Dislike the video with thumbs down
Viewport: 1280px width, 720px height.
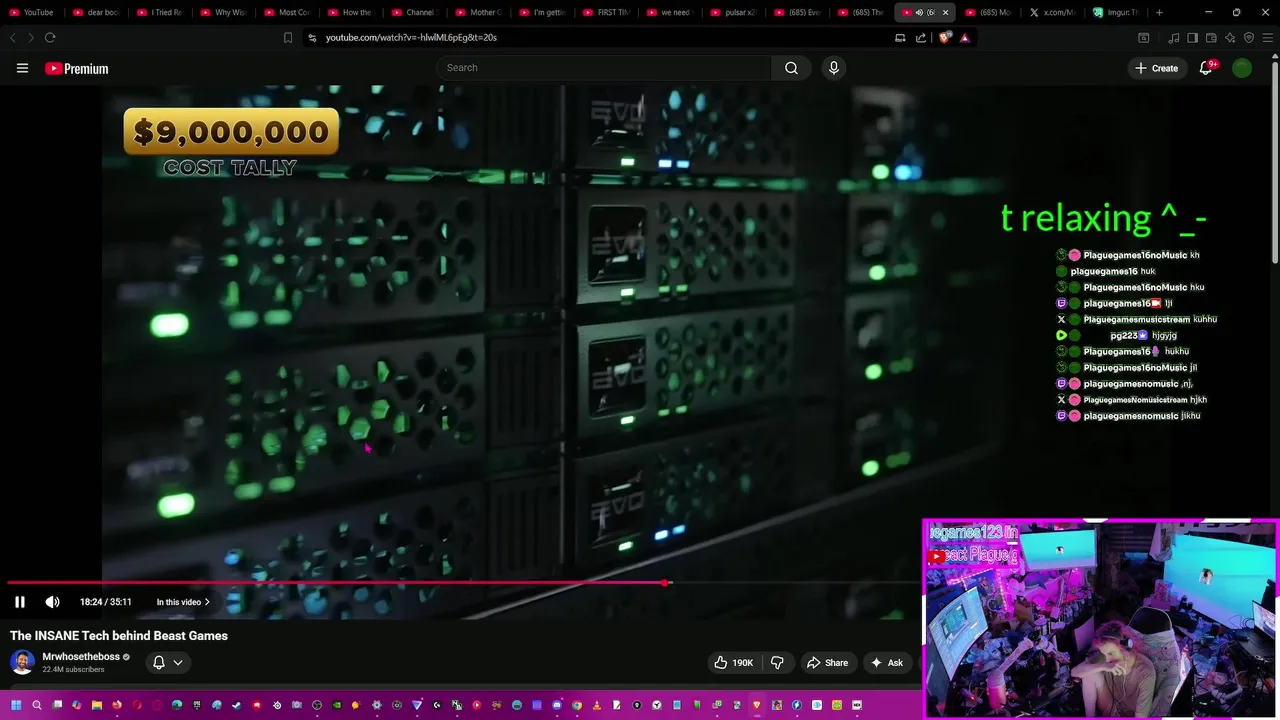pyautogui.click(x=777, y=662)
